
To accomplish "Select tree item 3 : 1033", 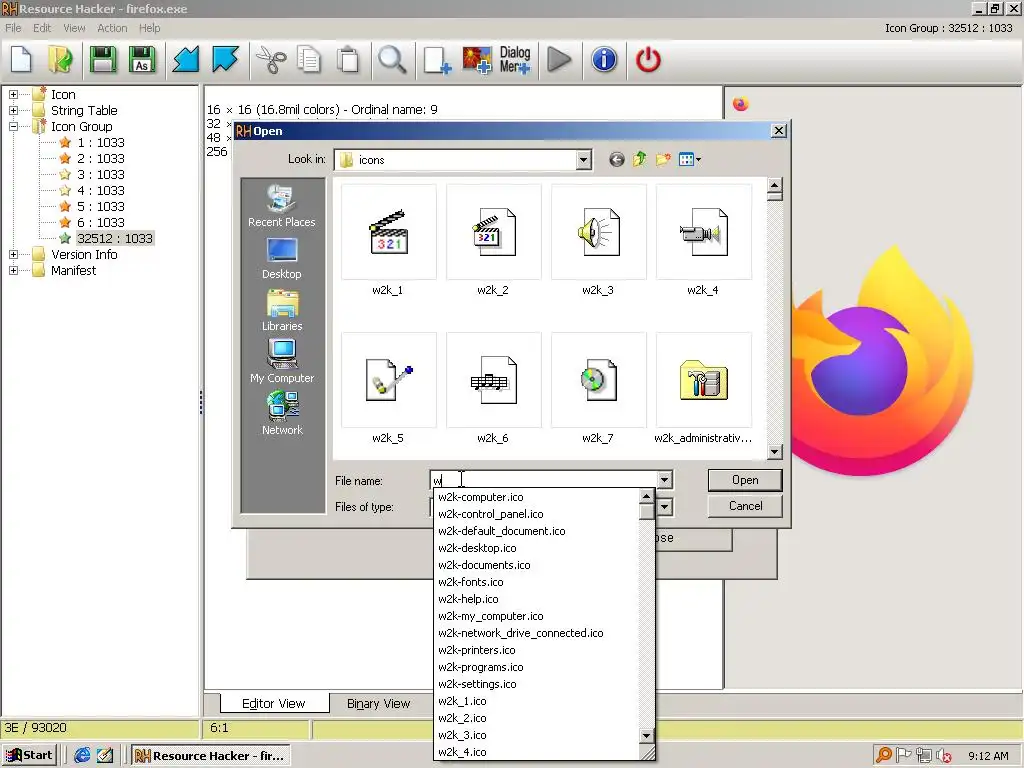I will pyautogui.click(x=101, y=174).
